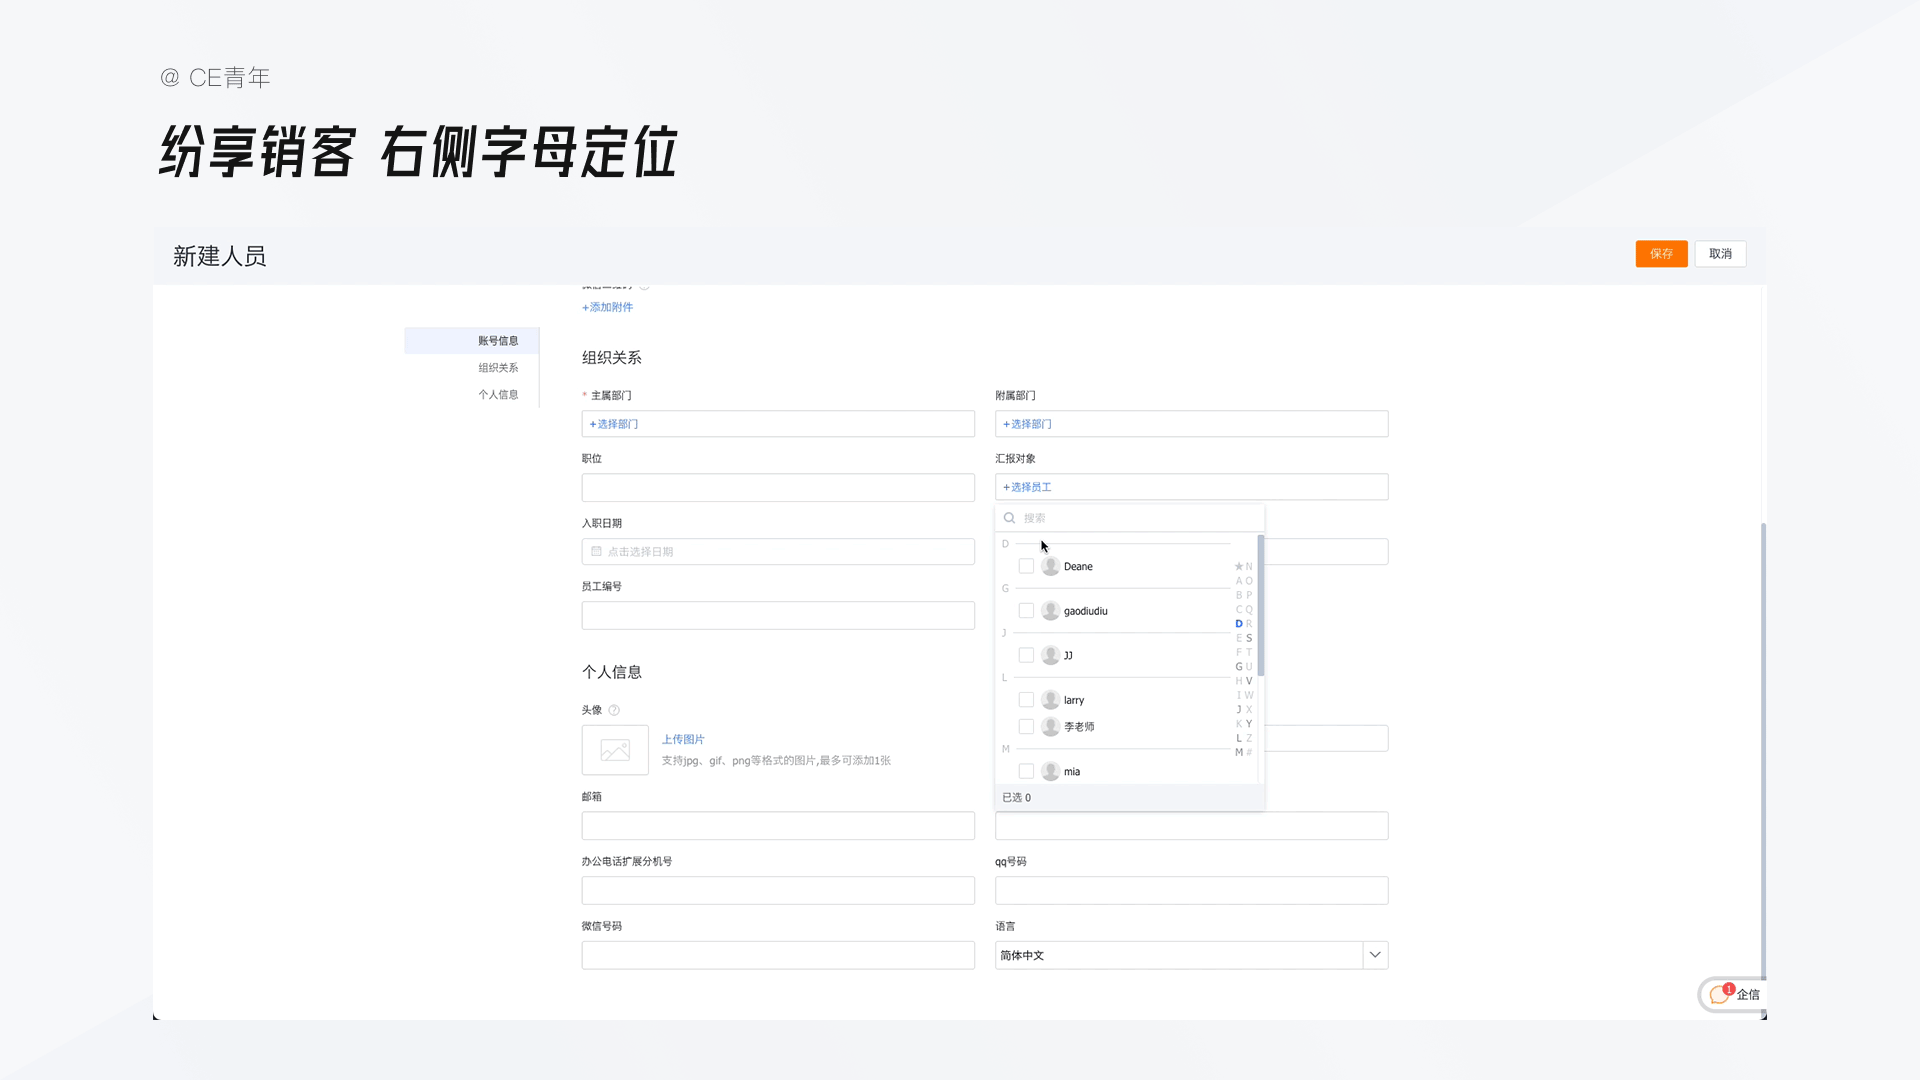This screenshot has height=1080, width=1920.
Task: Click Deane's avatar icon
Action: point(1050,566)
